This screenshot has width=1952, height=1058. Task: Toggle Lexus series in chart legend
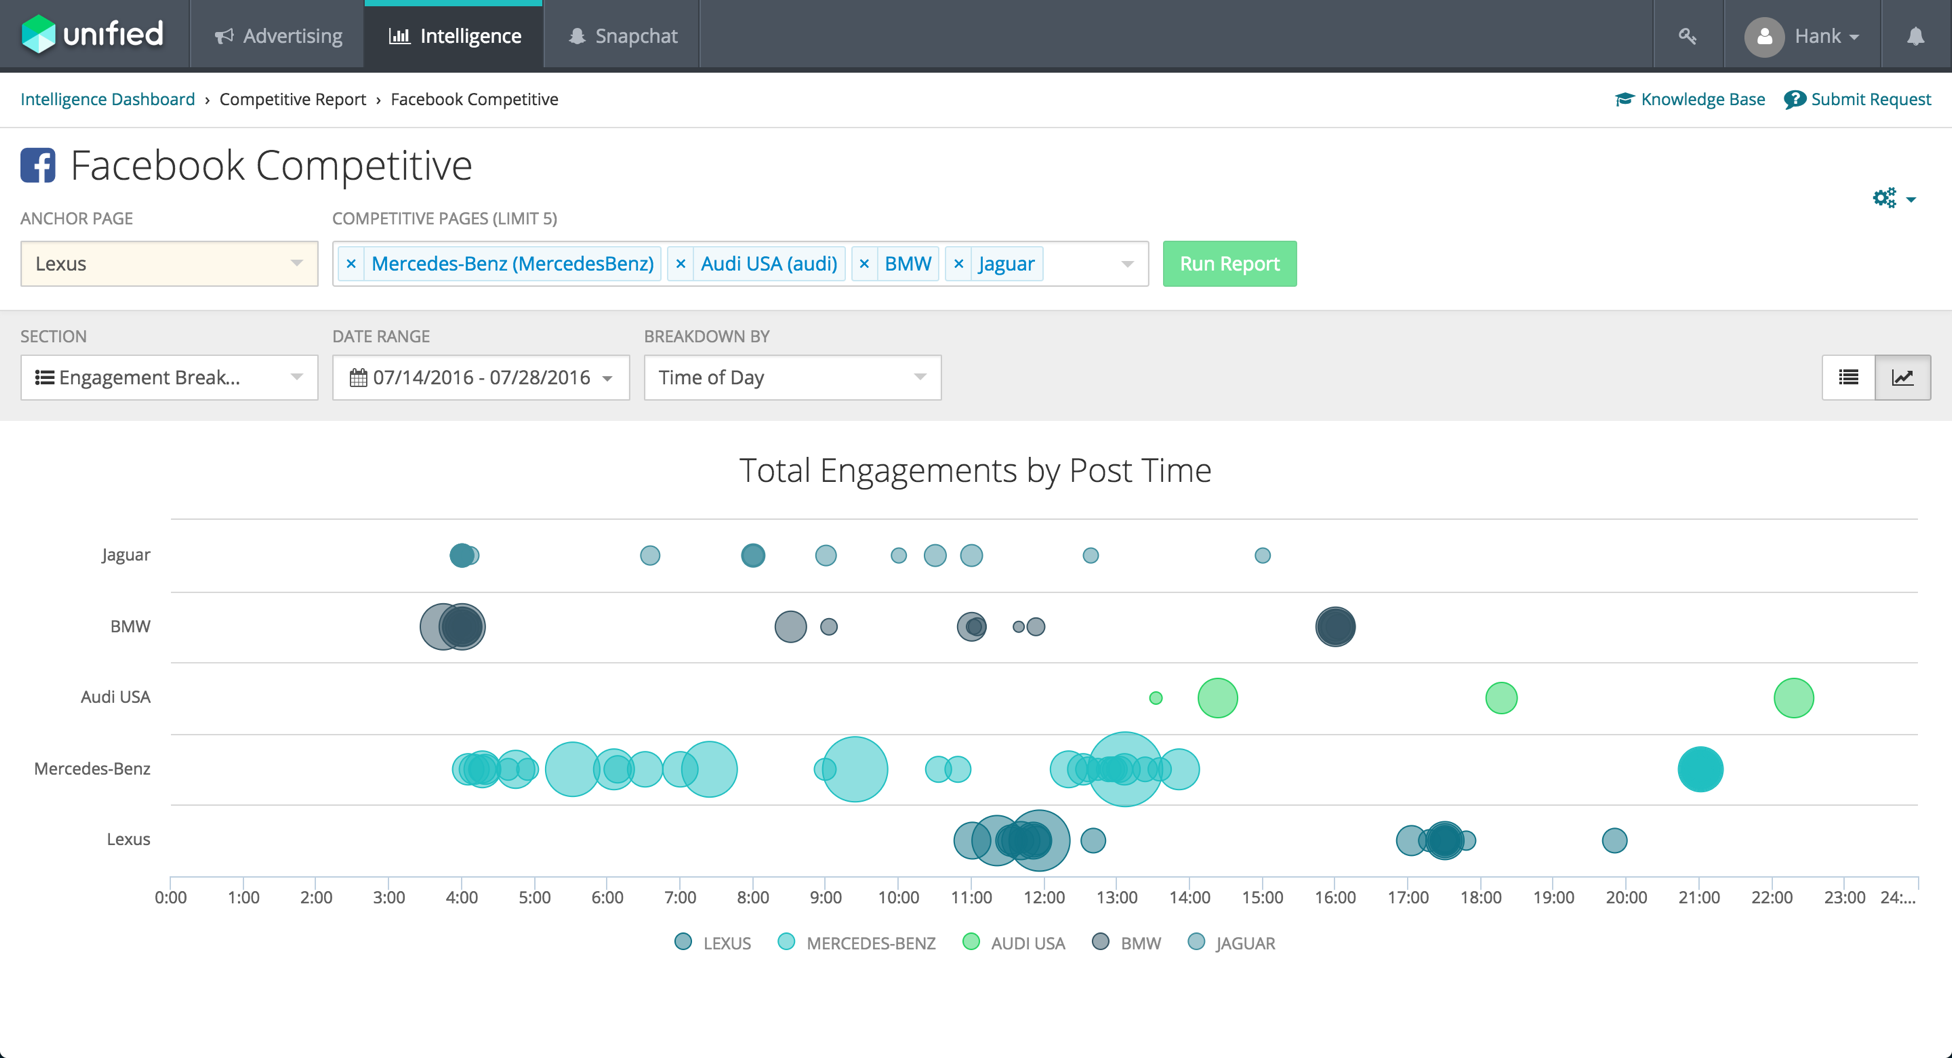[x=713, y=943]
